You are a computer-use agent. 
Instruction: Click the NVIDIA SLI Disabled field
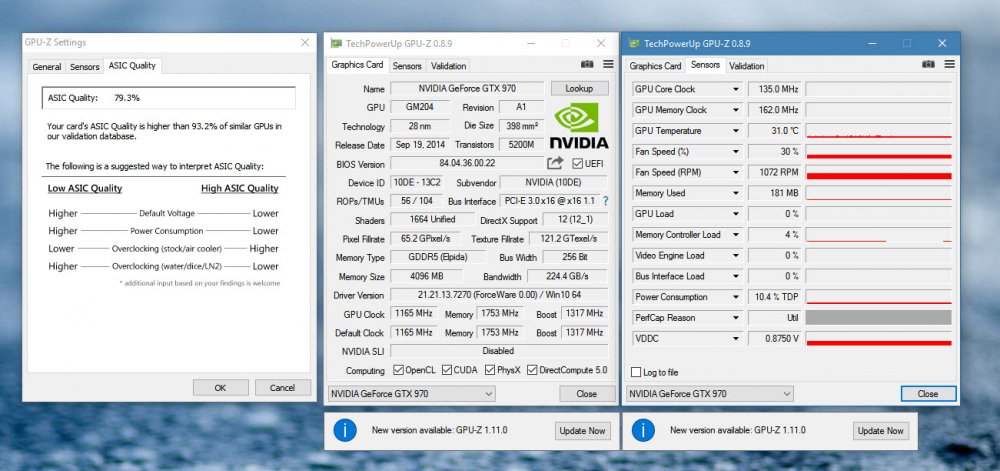click(499, 351)
